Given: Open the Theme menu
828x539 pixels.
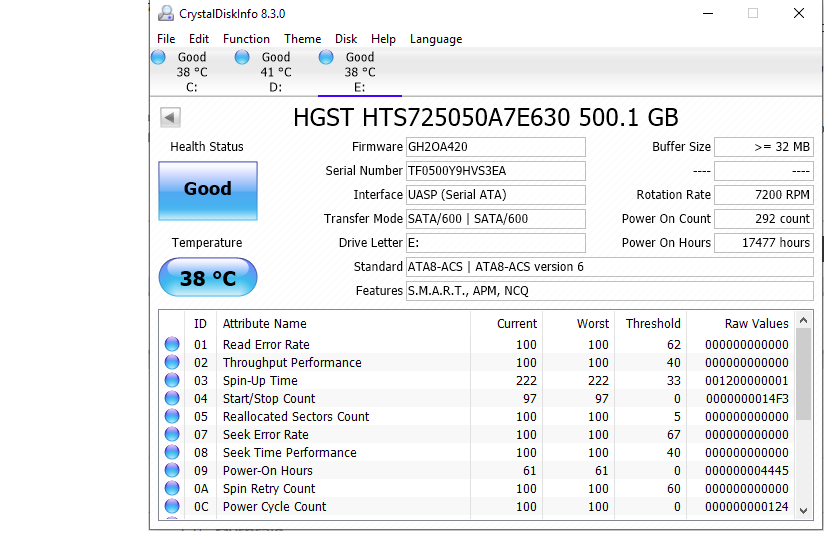Looking at the screenshot, I should [303, 39].
